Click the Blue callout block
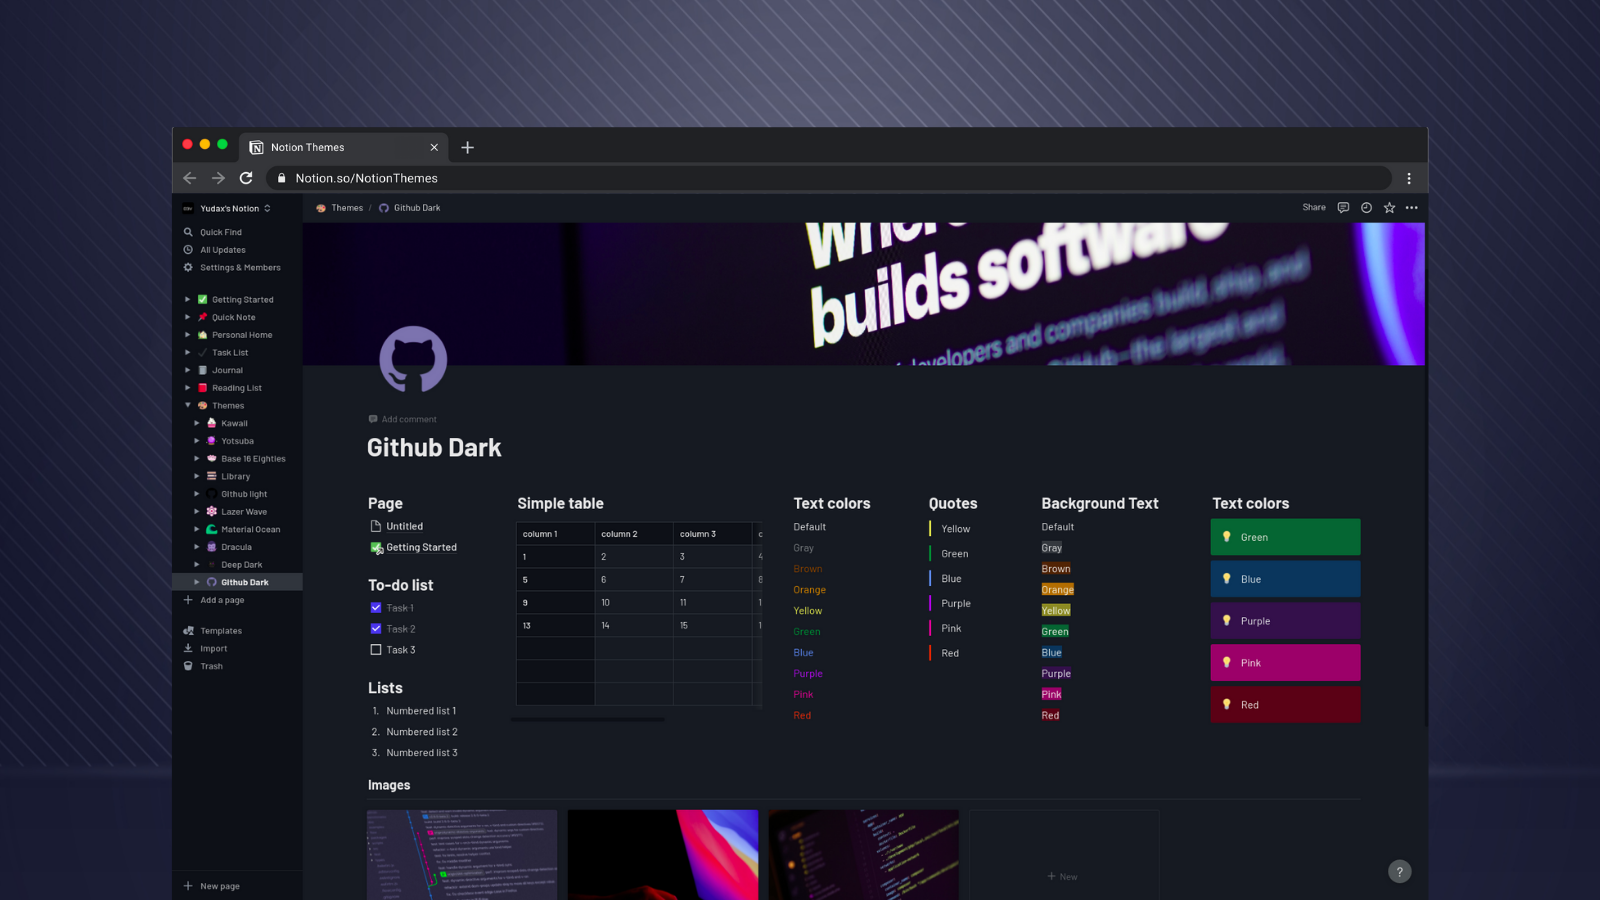 click(1285, 579)
